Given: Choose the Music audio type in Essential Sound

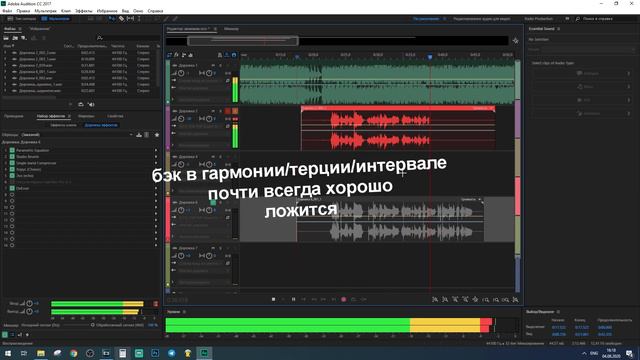Looking at the screenshot, I should [582, 87].
